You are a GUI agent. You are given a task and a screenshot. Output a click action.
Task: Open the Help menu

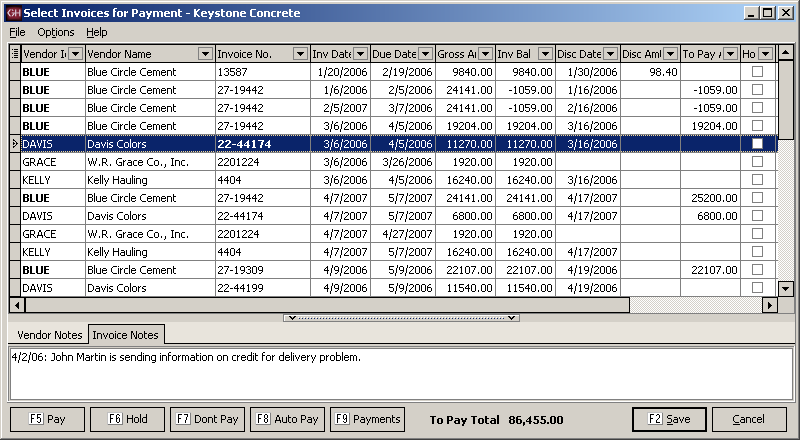pos(96,32)
